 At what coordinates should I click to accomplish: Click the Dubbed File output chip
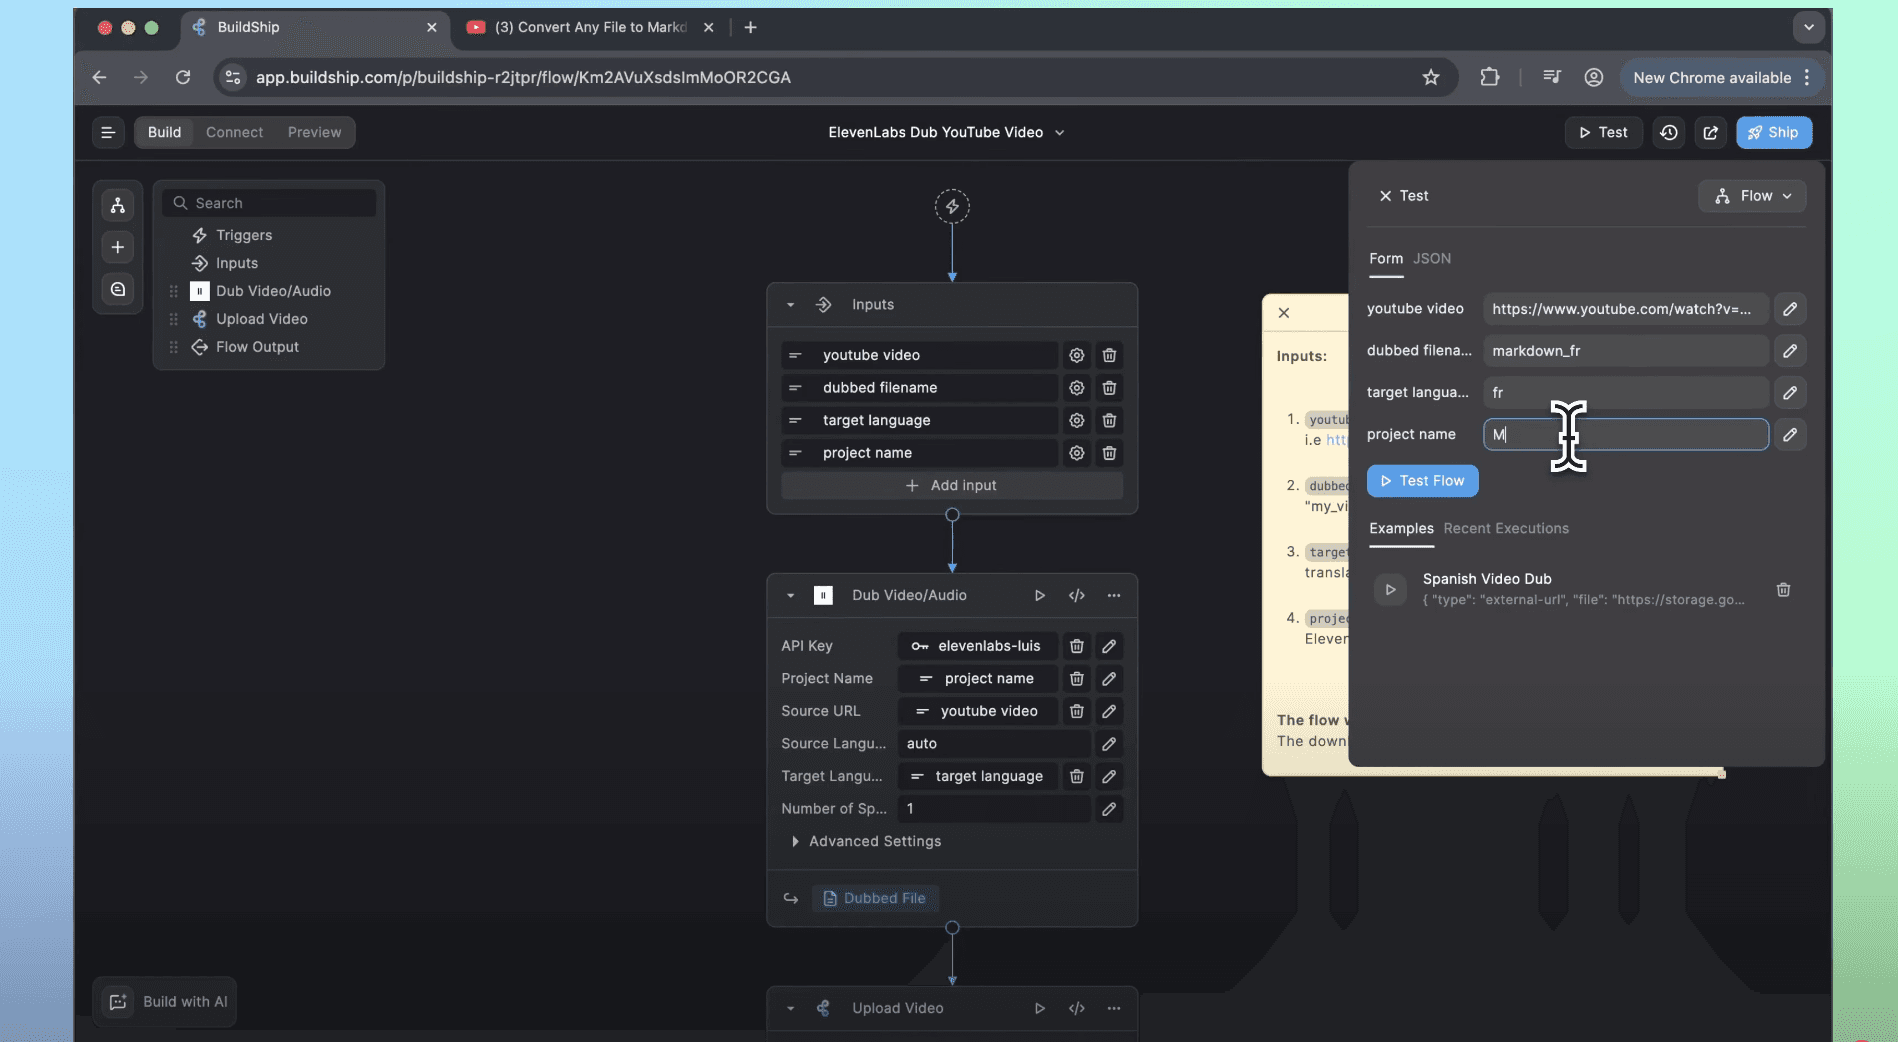coord(874,899)
